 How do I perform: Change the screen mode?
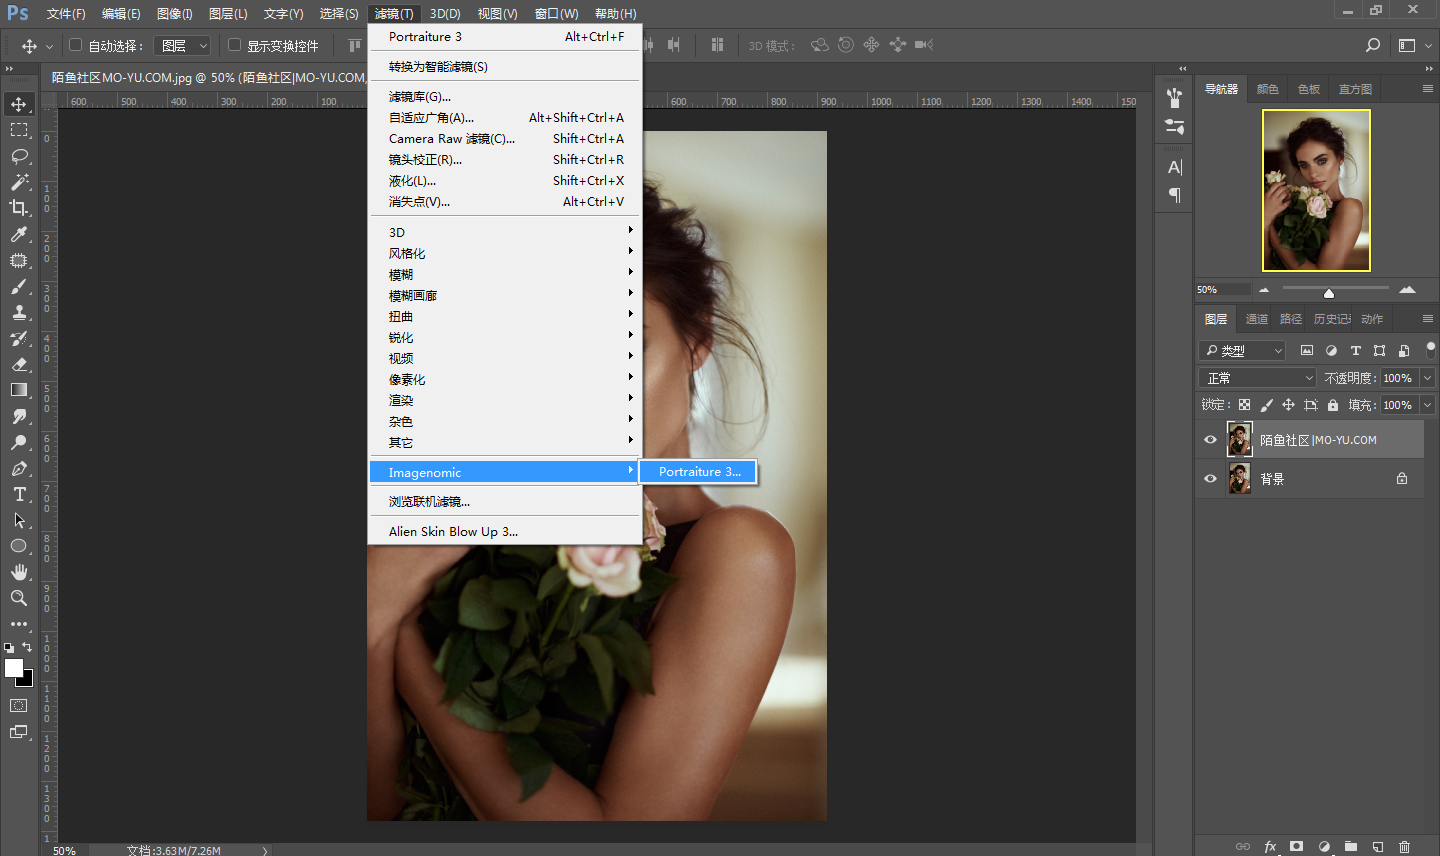19,731
